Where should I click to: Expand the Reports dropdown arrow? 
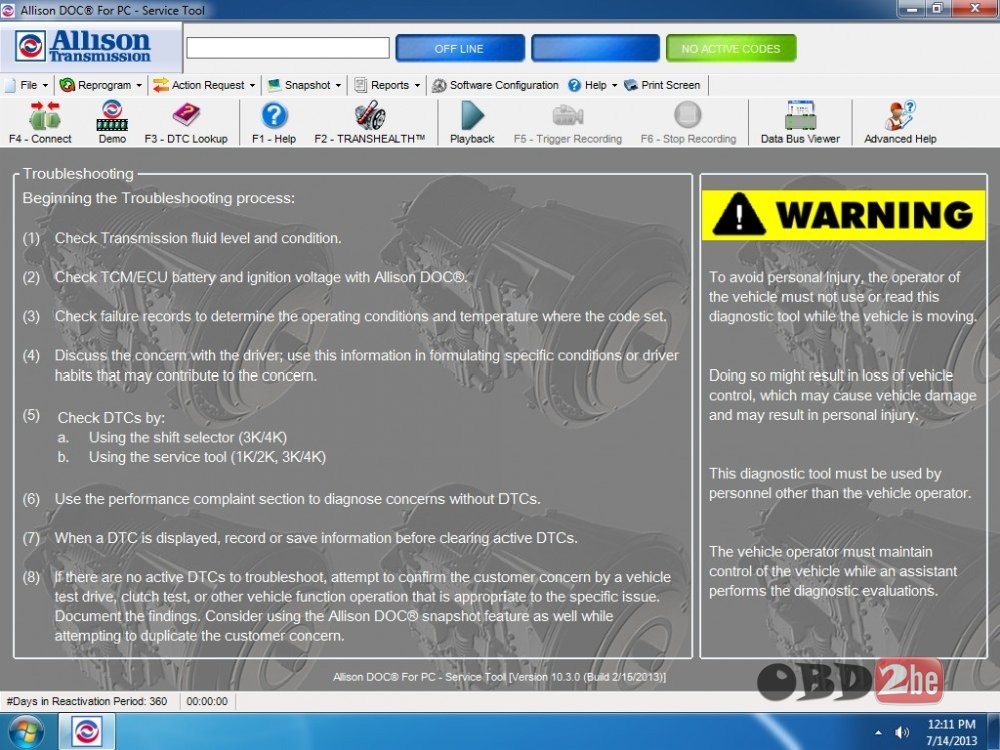click(x=417, y=85)
